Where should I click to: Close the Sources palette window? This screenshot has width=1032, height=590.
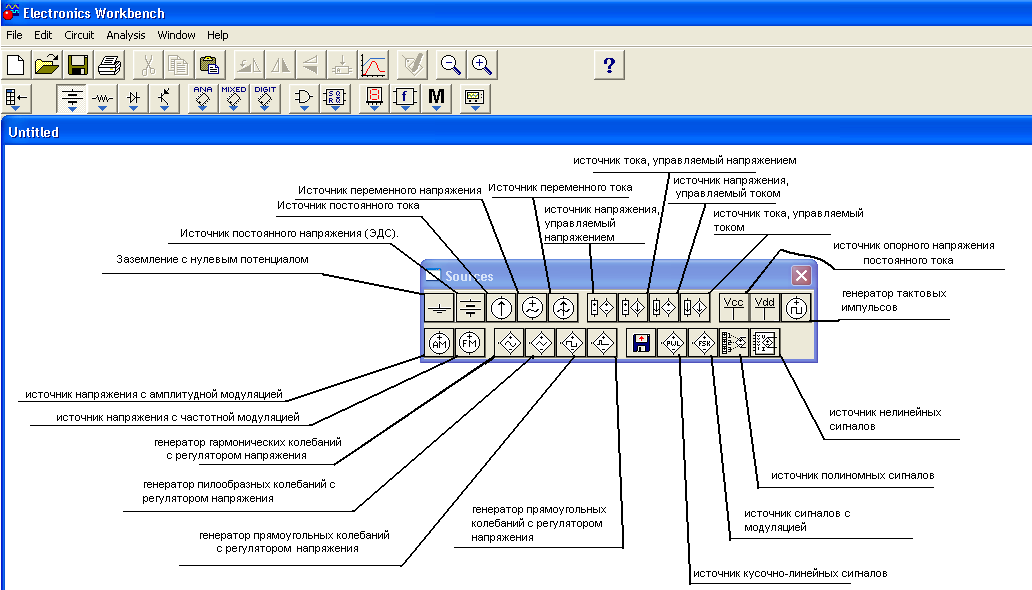coord(801,275)
